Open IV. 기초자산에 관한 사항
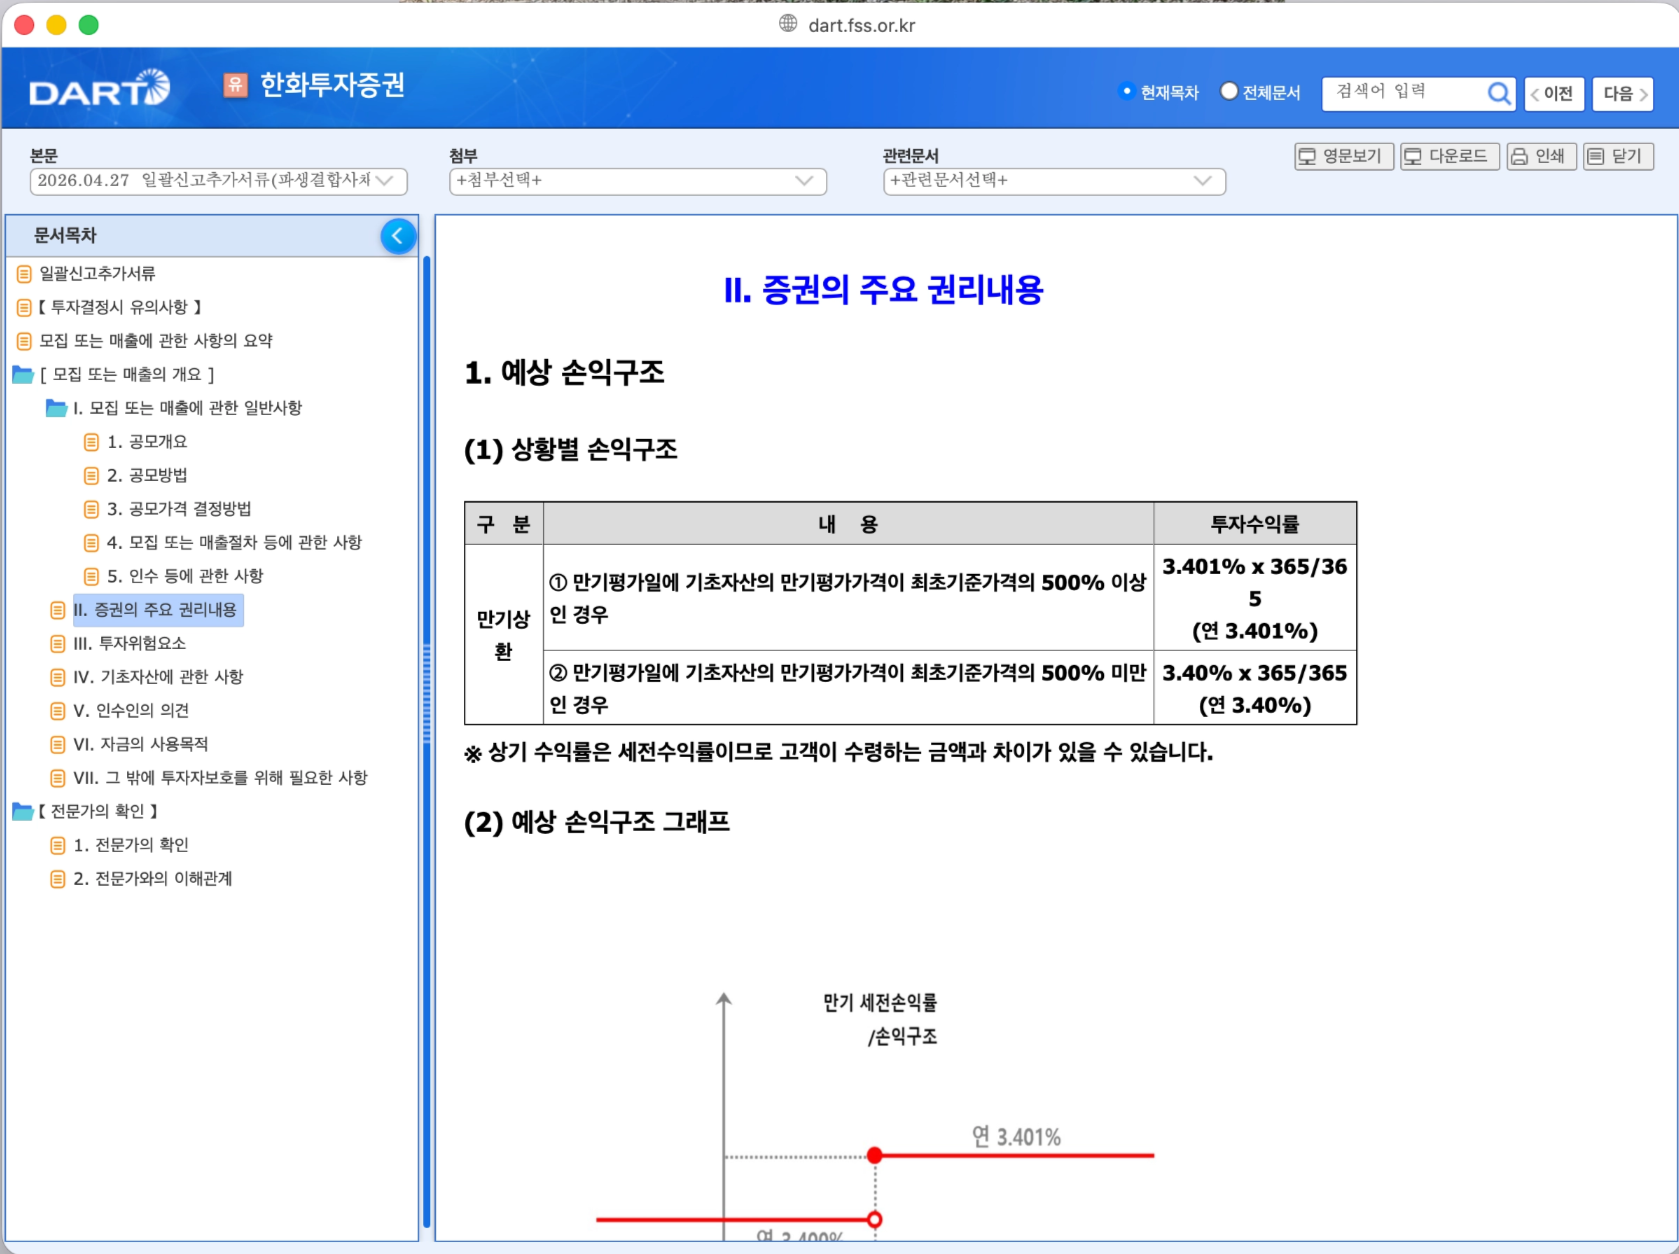 pos(158,677)
